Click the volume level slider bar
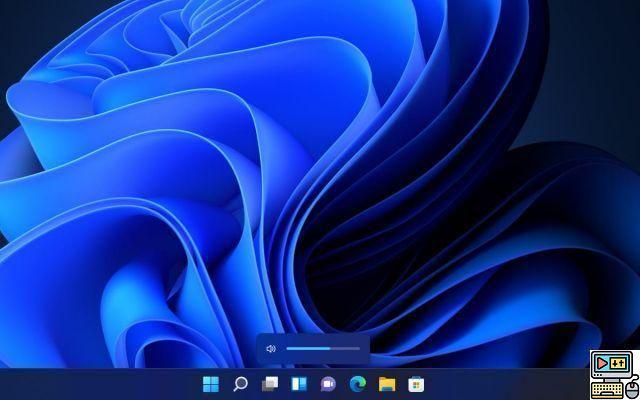 [323, 349]
